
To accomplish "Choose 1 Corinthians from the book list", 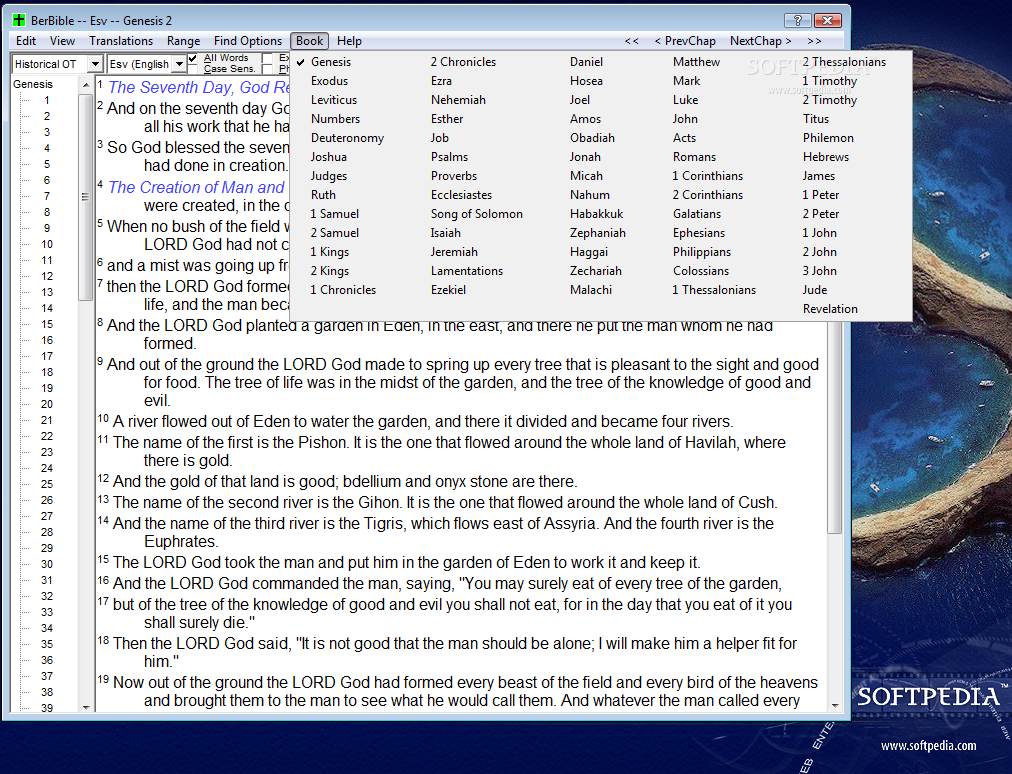I will pos(707,176).
